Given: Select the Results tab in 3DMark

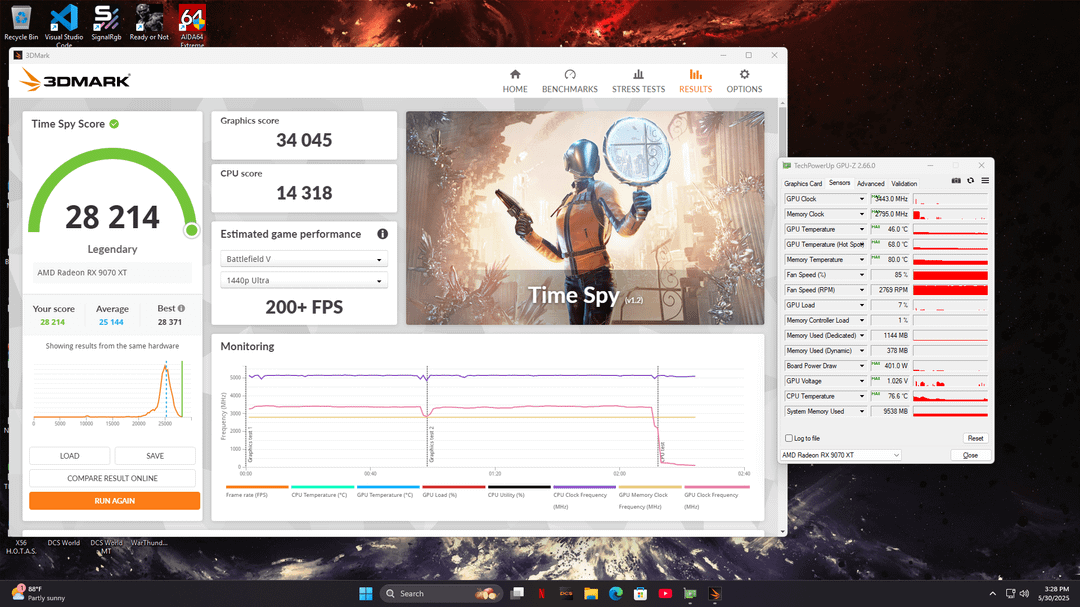Looking at the screenshot, I should (x=695, y=81).
